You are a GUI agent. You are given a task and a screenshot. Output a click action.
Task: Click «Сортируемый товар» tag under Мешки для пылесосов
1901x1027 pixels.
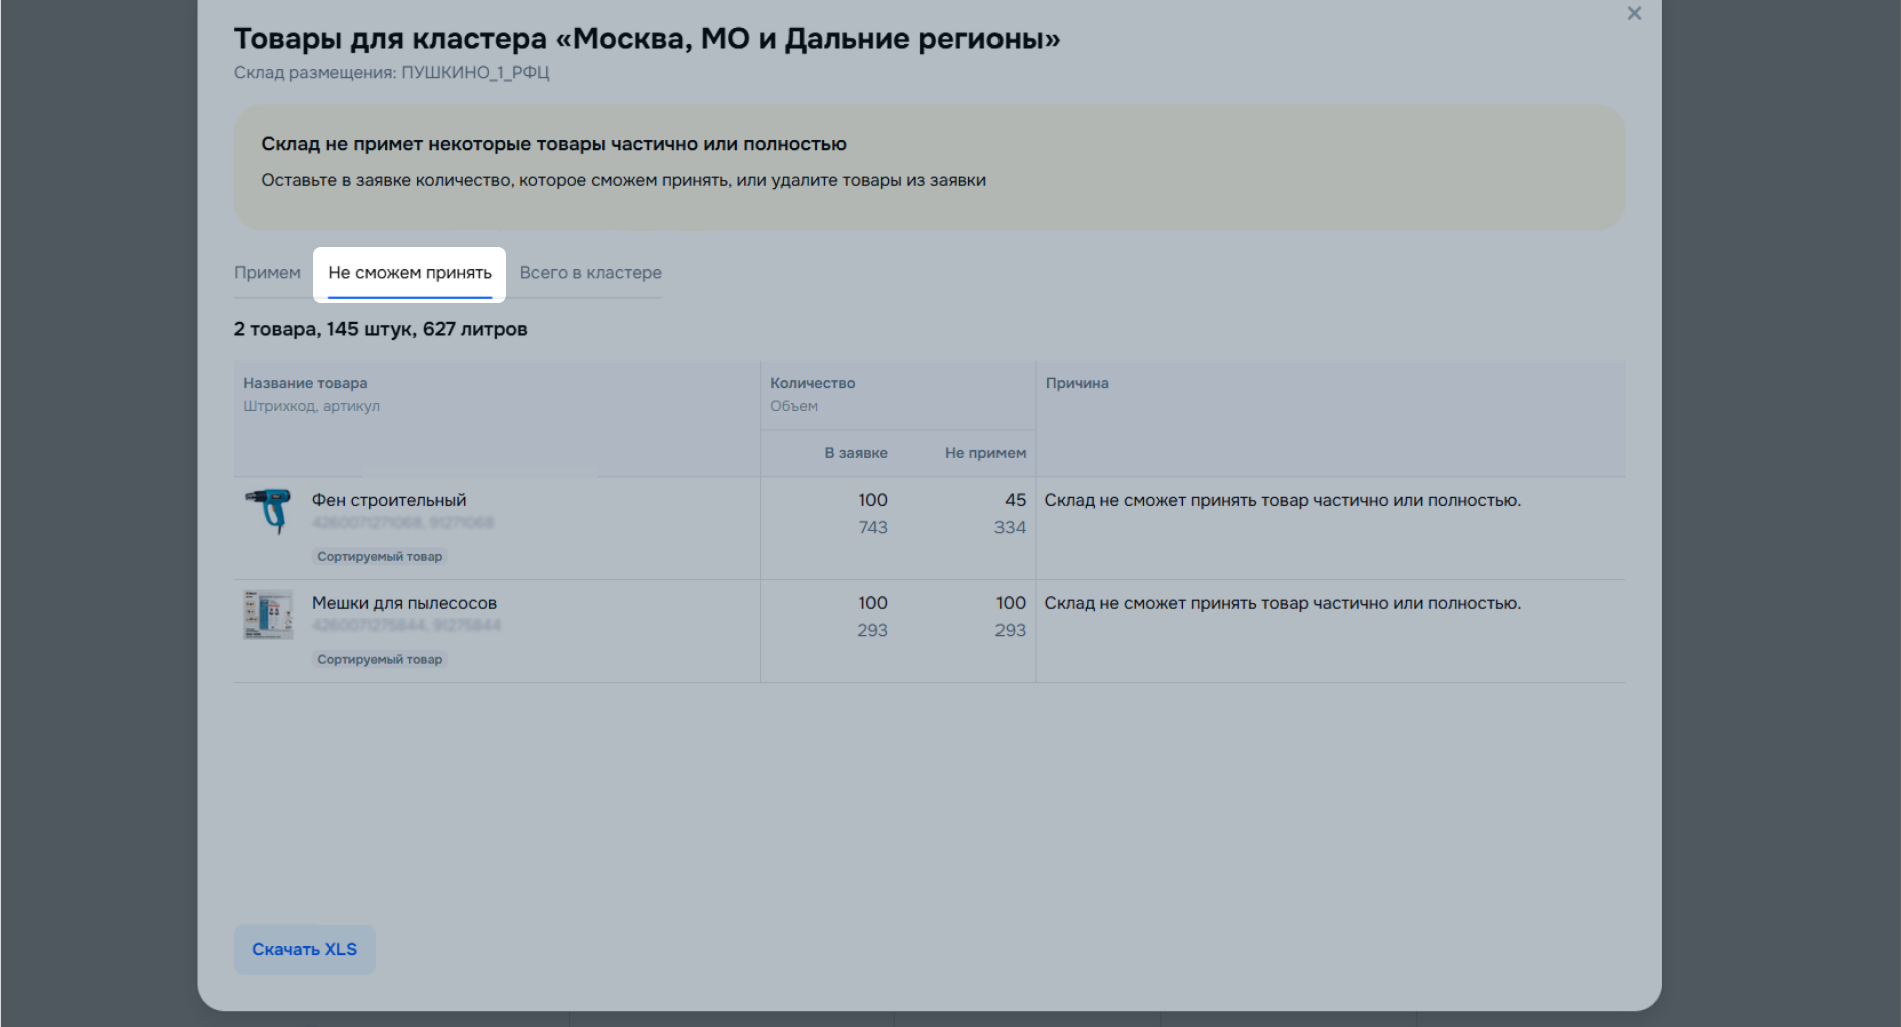379,660
